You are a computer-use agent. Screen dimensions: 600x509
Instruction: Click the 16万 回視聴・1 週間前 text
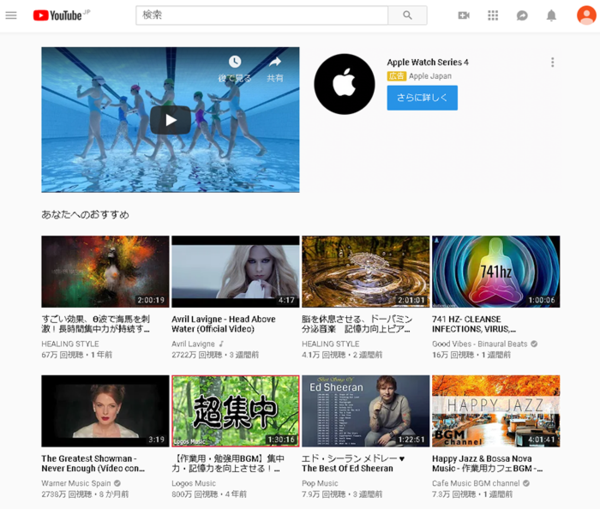[471, 355]
